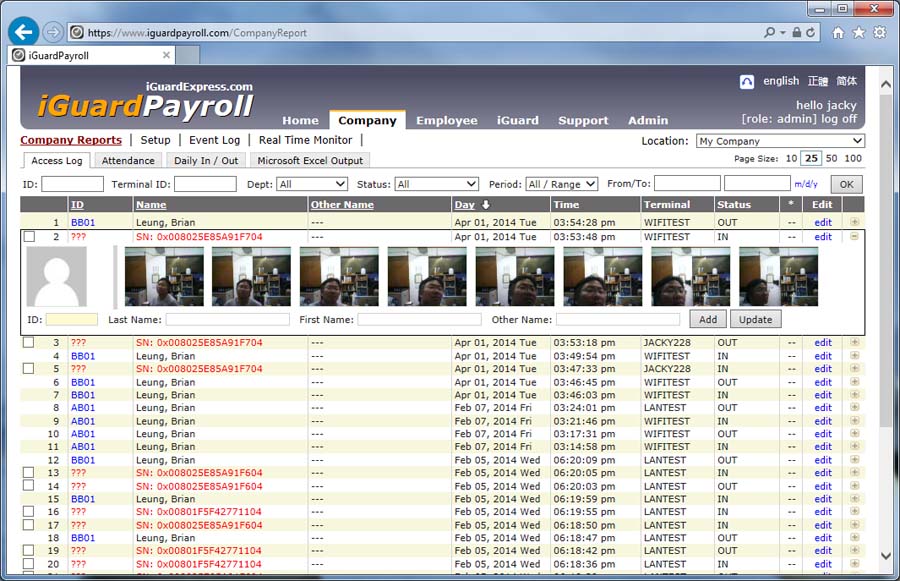Image resolution: width=900 pixels, height=581 pixels.
Task: Click the scrollbar up arrow
Action: tap(886, 84)
